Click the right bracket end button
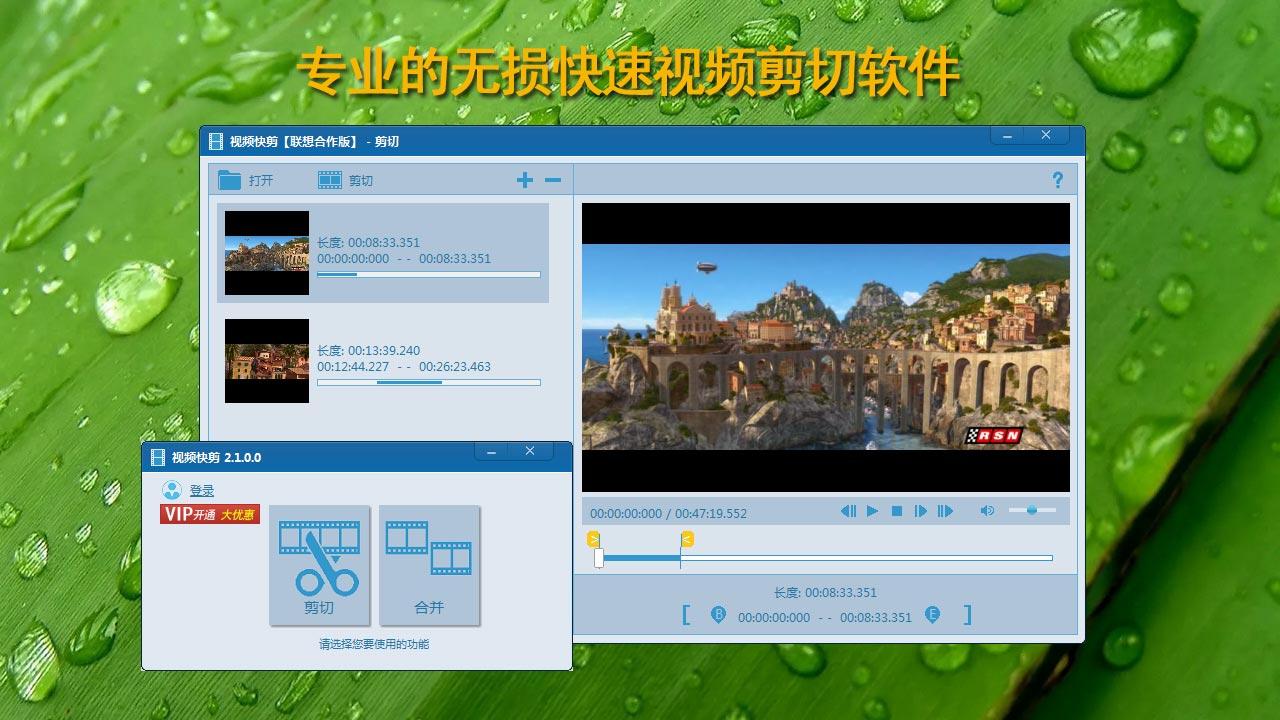The image size is (1280, 720). point(967,614)
